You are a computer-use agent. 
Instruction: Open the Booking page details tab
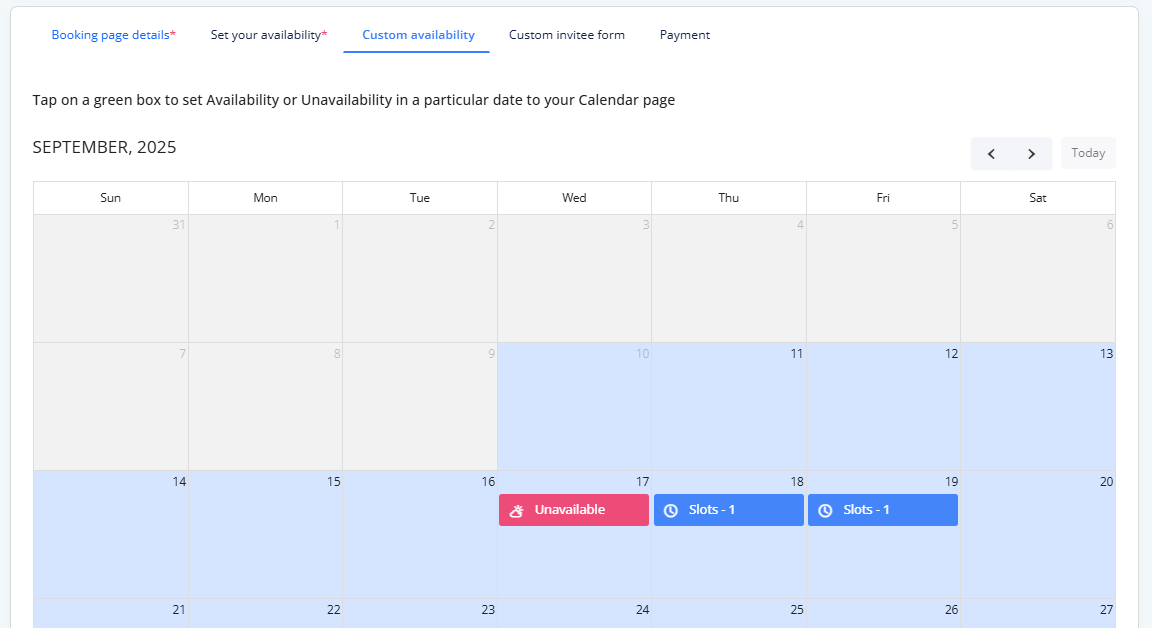[x=113, y=35]
